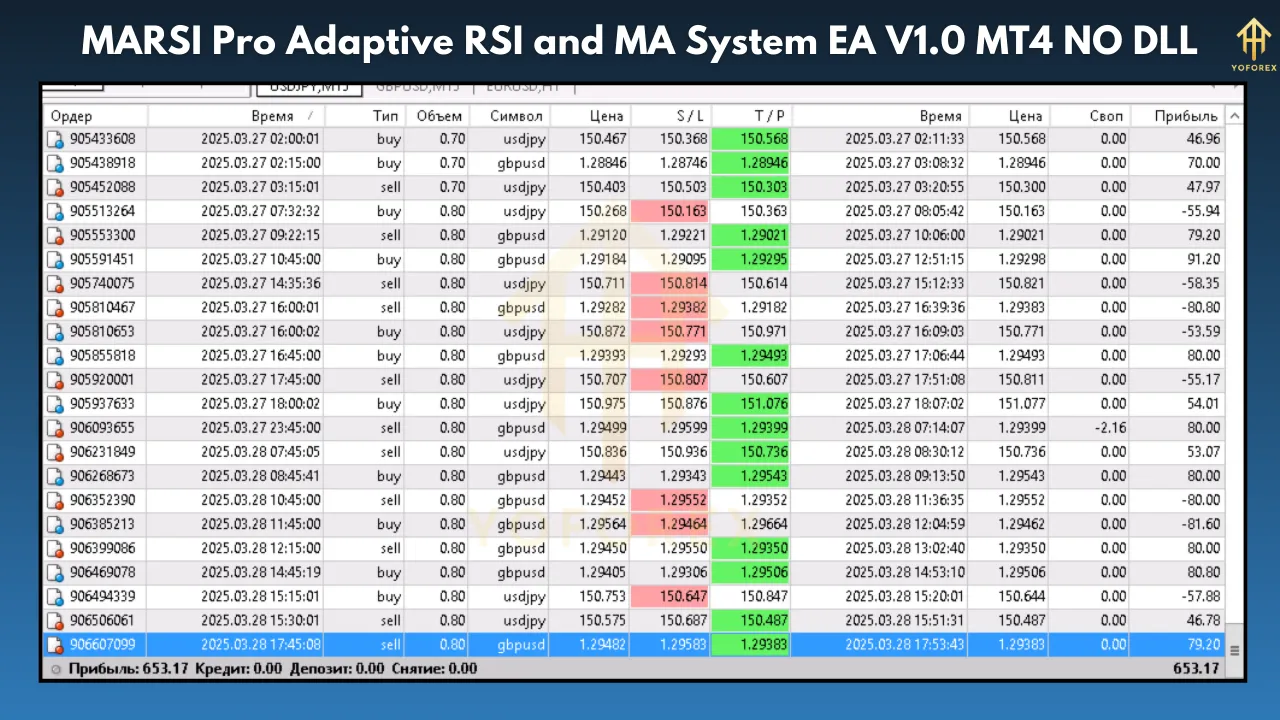
Task: Click the close time 2025.03.27 12:51:15
Action: 904,259
